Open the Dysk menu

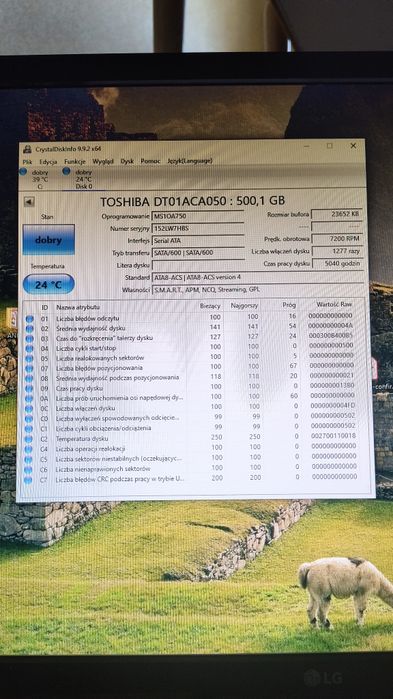(x=127, y=161)
